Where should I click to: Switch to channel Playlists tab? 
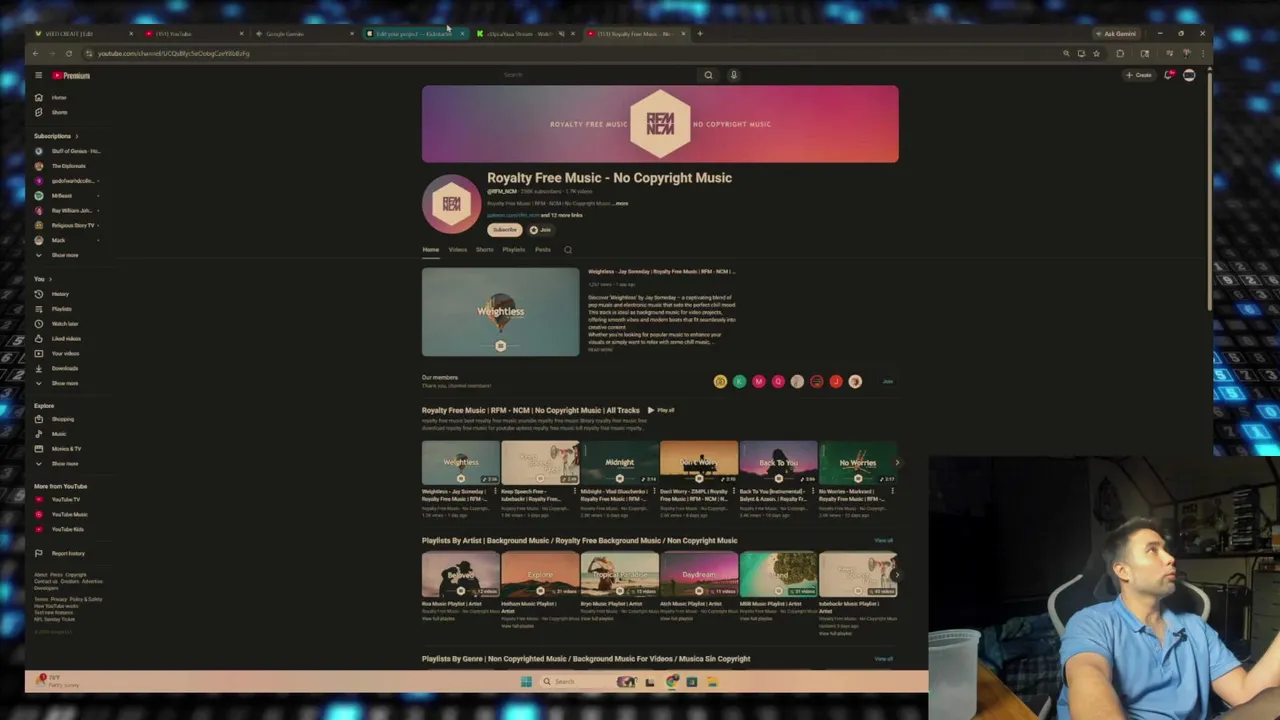tap(513, 250)
